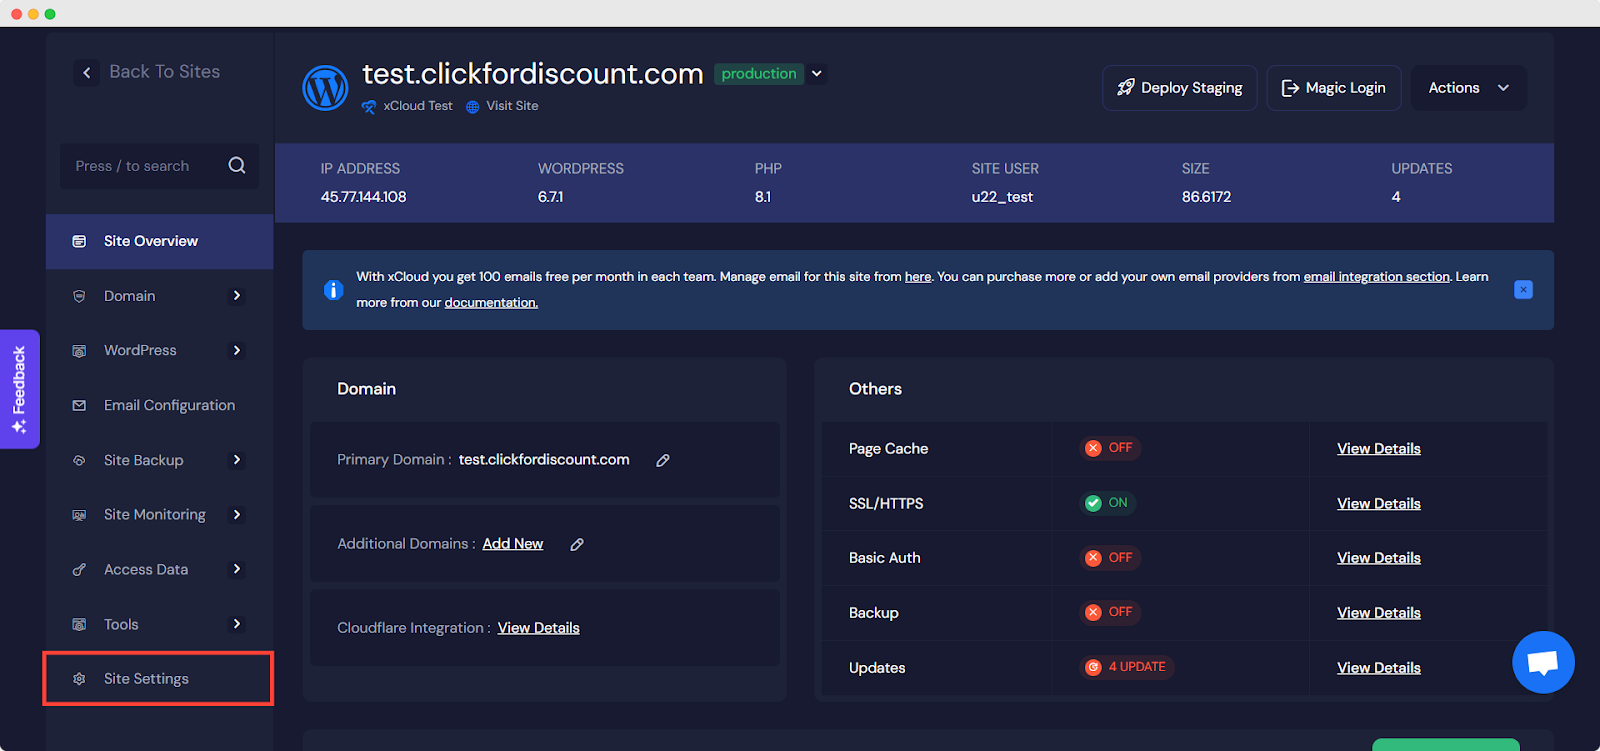Focus the Press / to search field
The image size is (1600, 751).
(145, 166)
